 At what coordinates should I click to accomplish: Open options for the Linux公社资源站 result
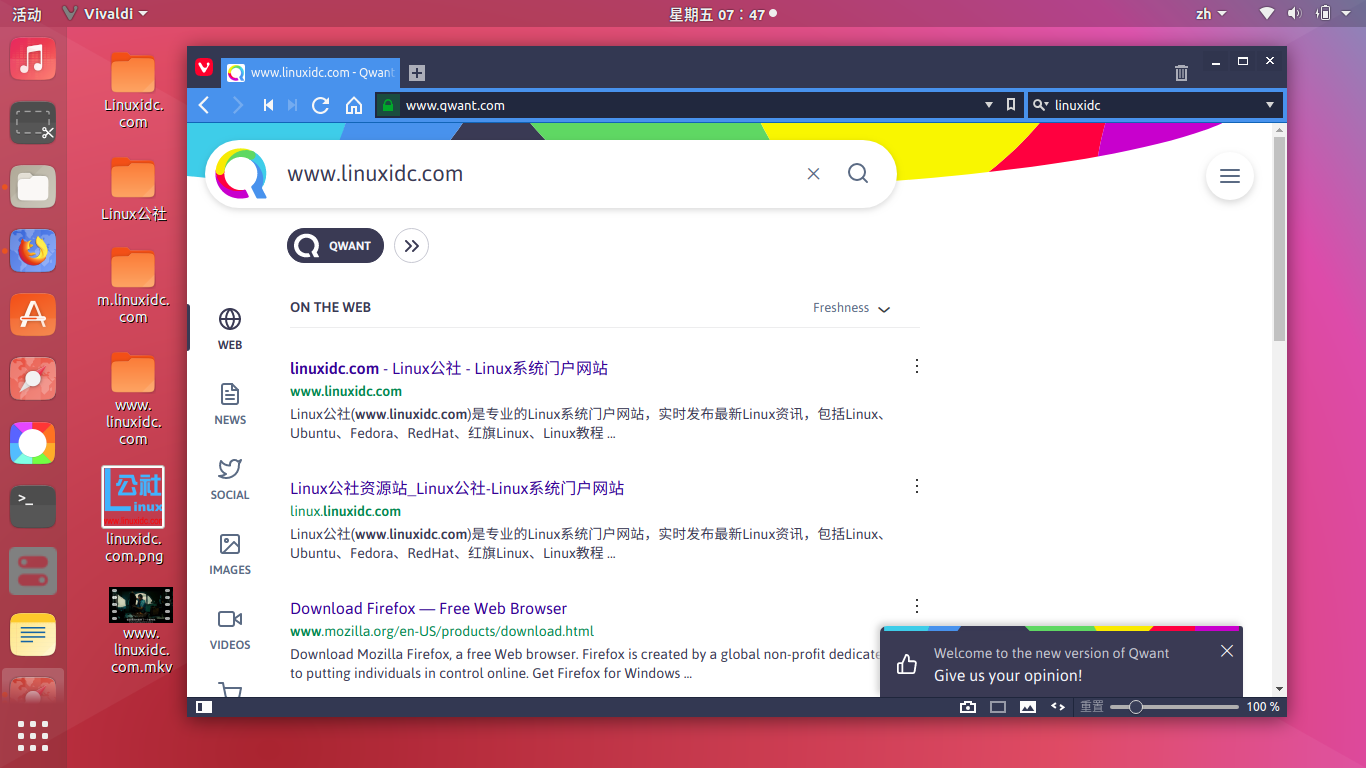[917, 486]
